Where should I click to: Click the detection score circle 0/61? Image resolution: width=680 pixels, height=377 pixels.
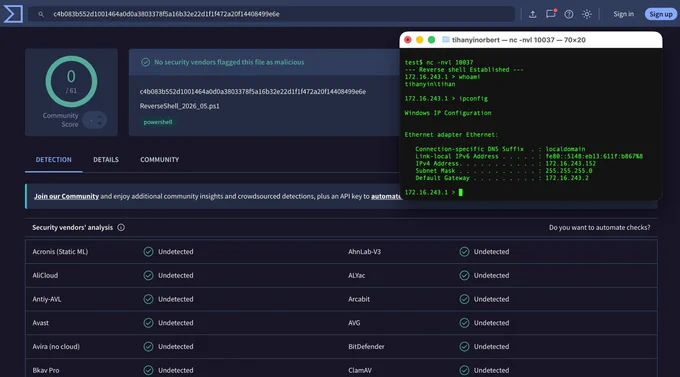tap(71, 82)
